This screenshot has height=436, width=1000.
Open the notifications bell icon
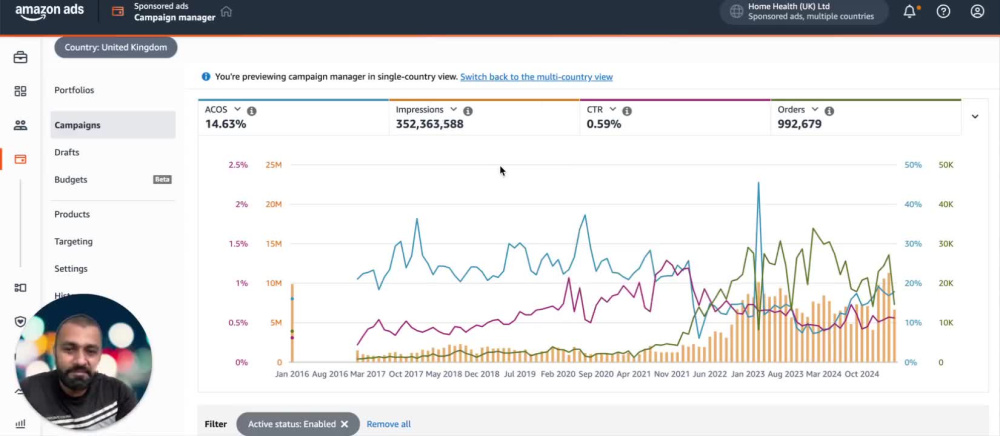click(909, 11)
